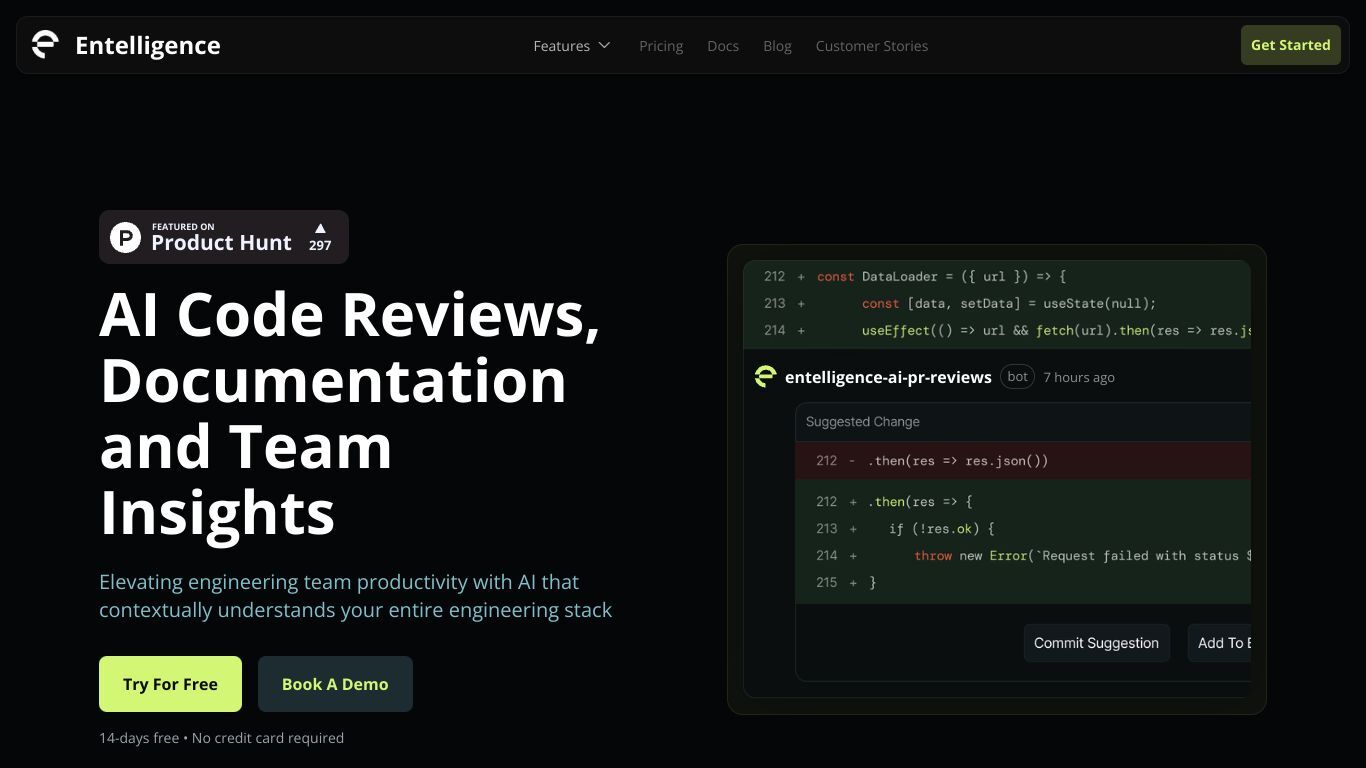Click the Get Started button
This screenshot has height=768, width=1366.
coord(1291,45)
